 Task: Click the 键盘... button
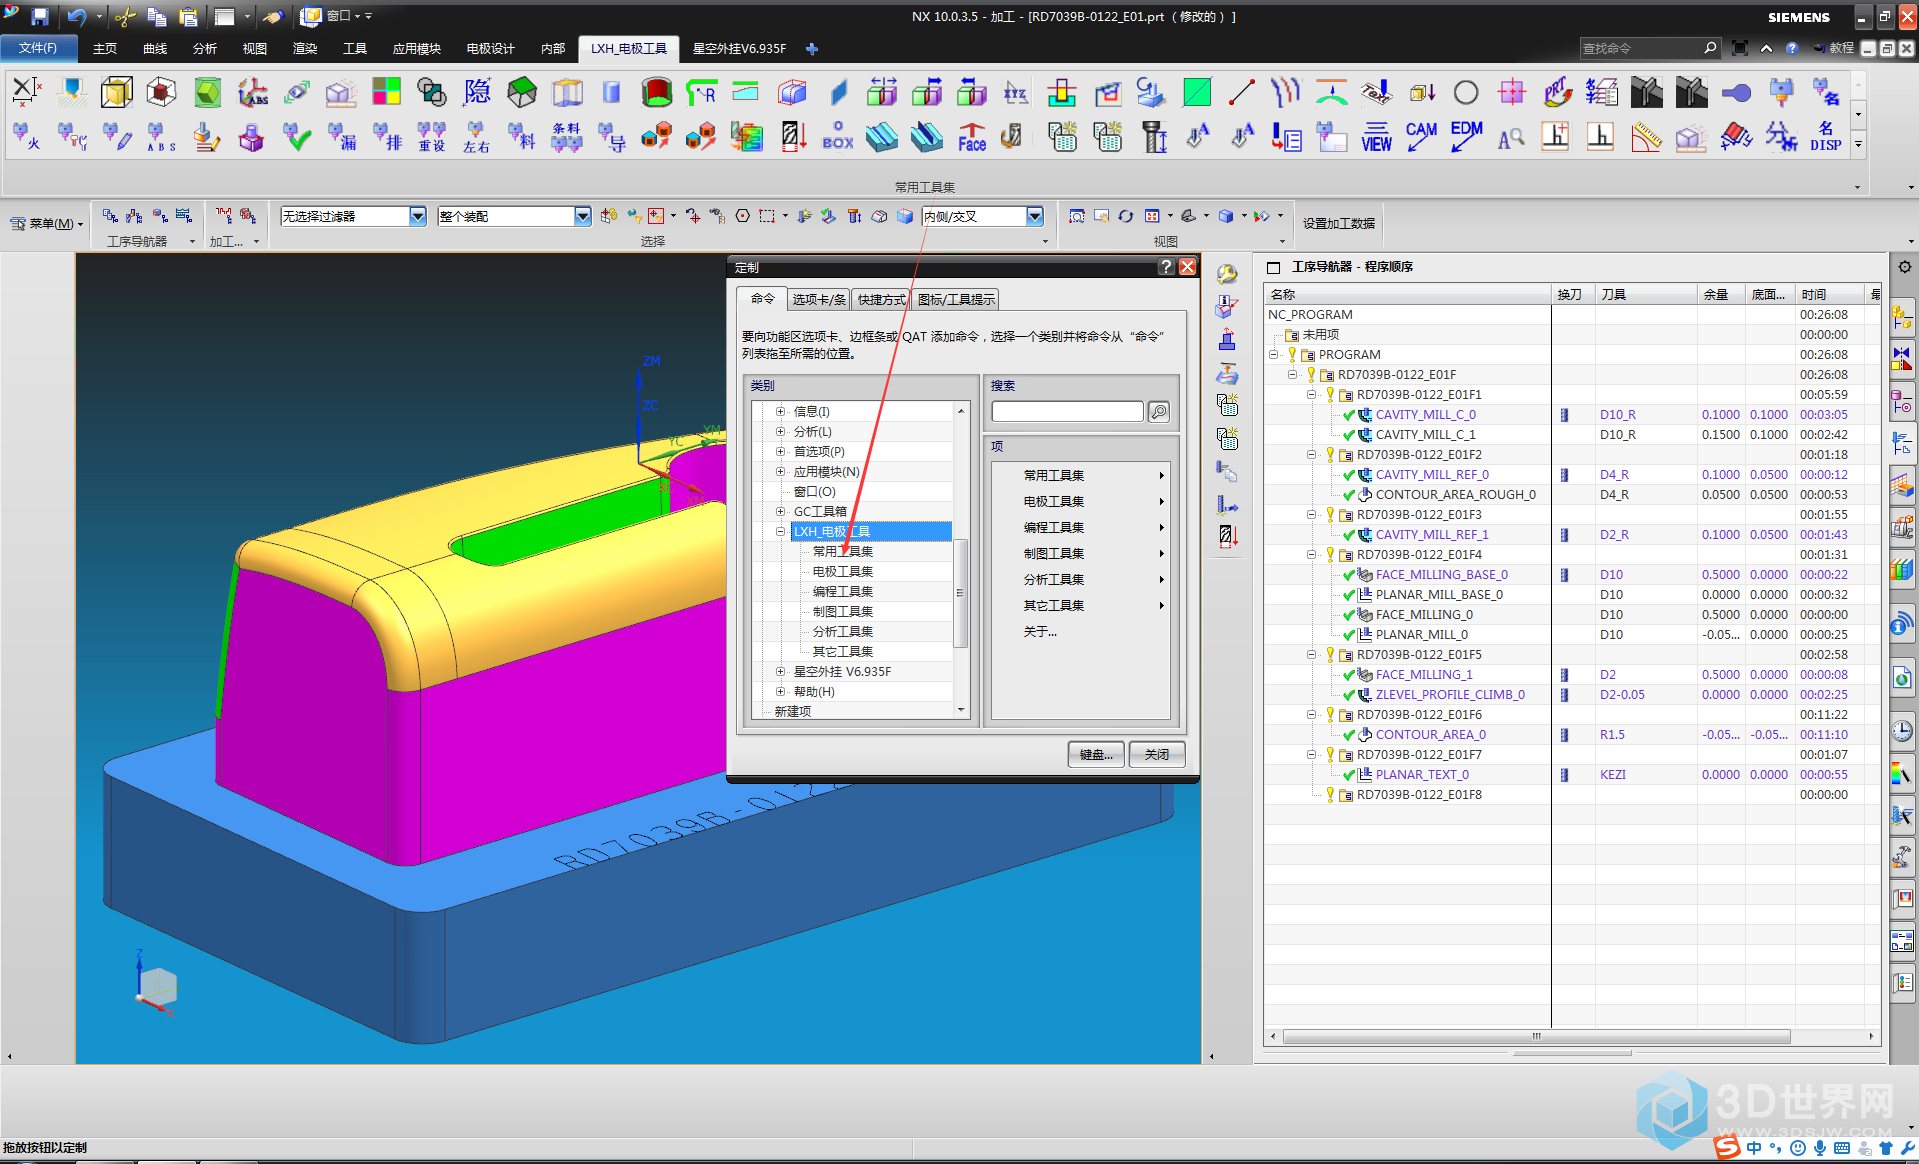[x=1096, y=754]
